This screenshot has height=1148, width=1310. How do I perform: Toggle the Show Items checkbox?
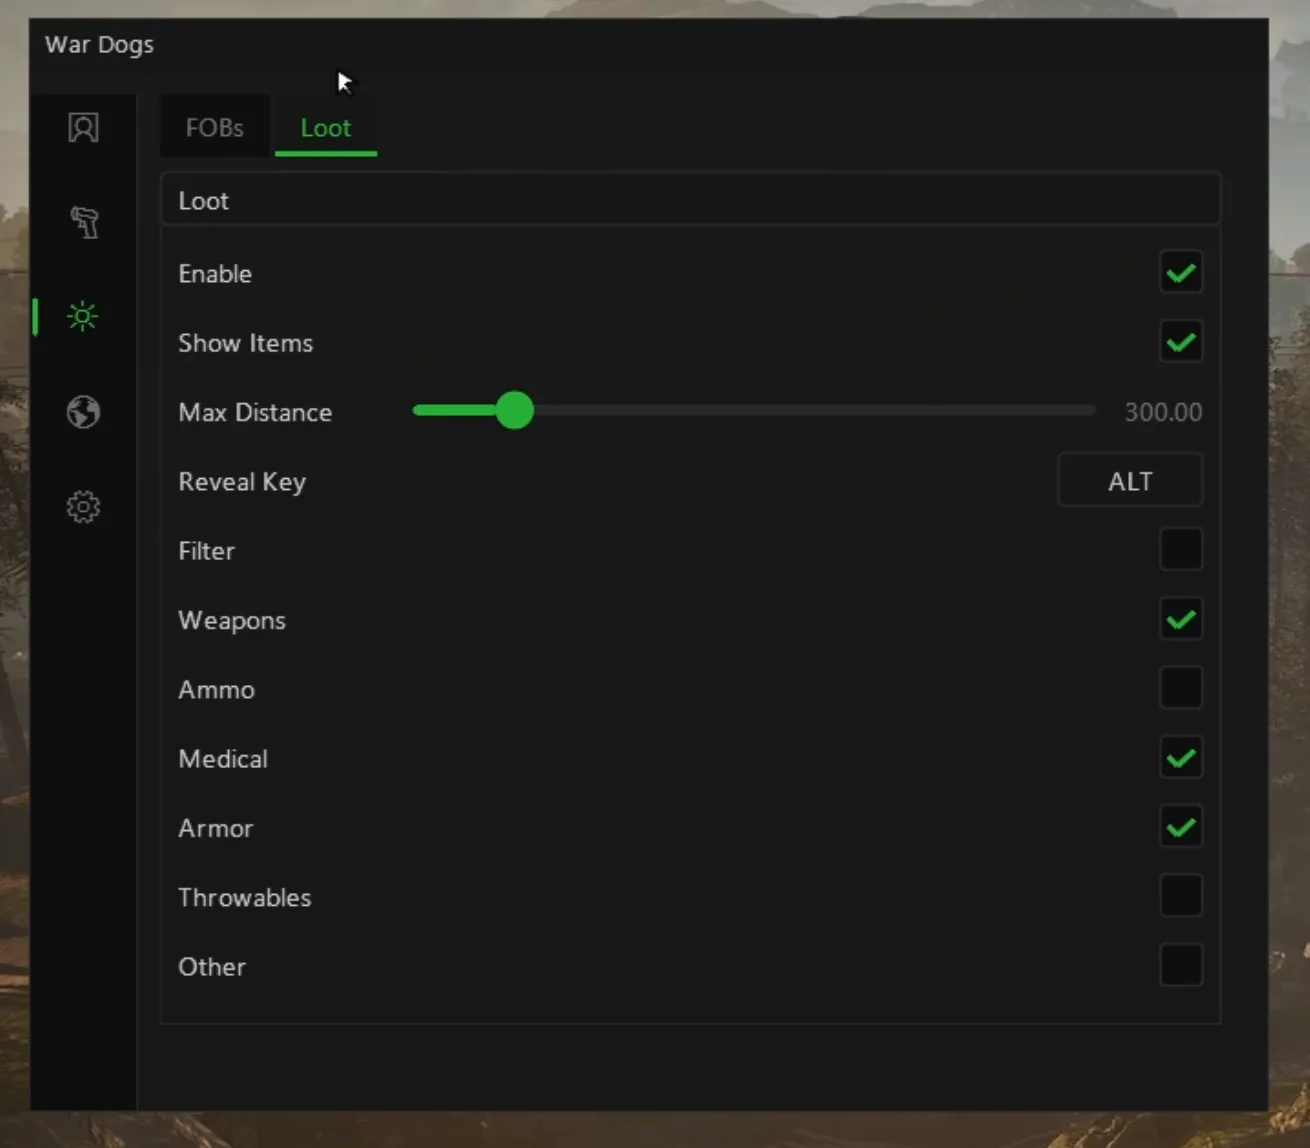coord(1181,342)
